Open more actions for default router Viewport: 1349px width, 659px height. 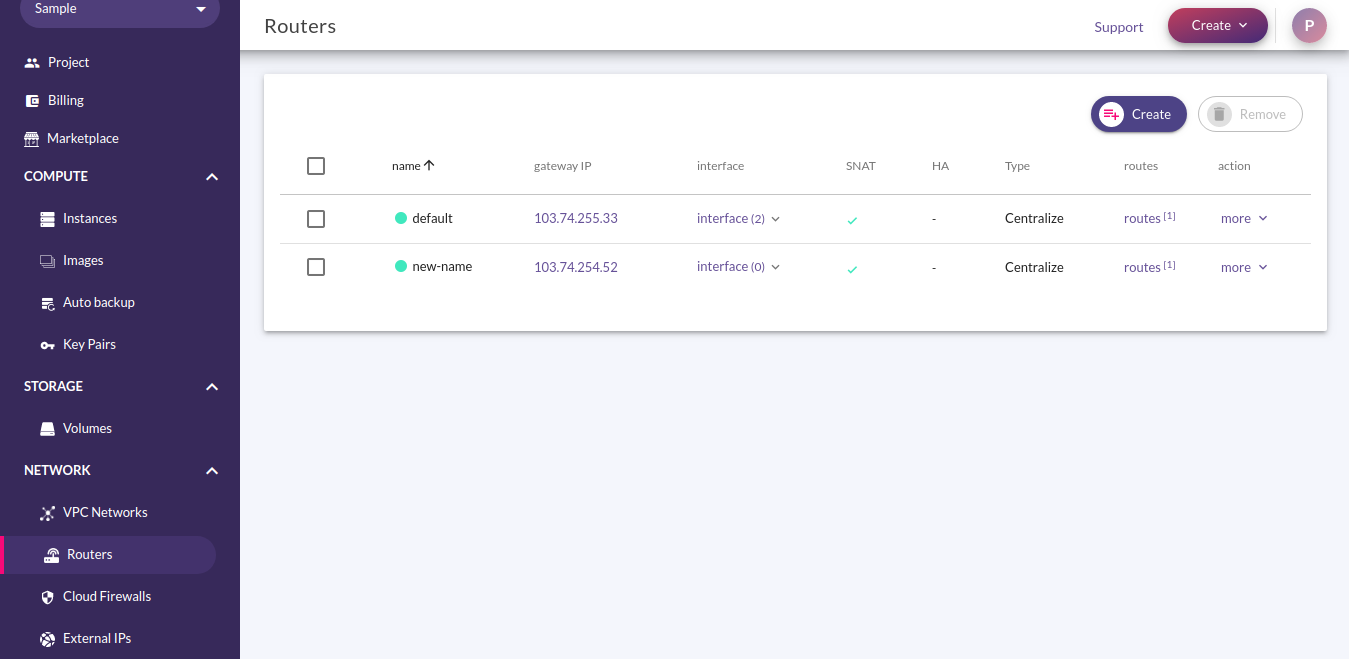coord(1244,218)
